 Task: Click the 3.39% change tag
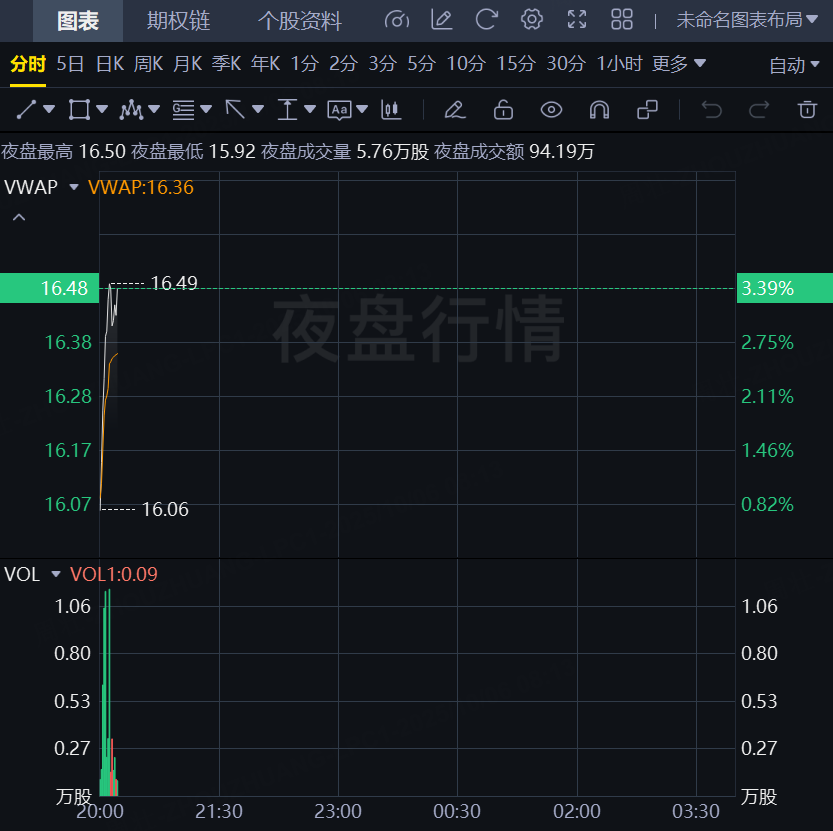tap(785, 288)
